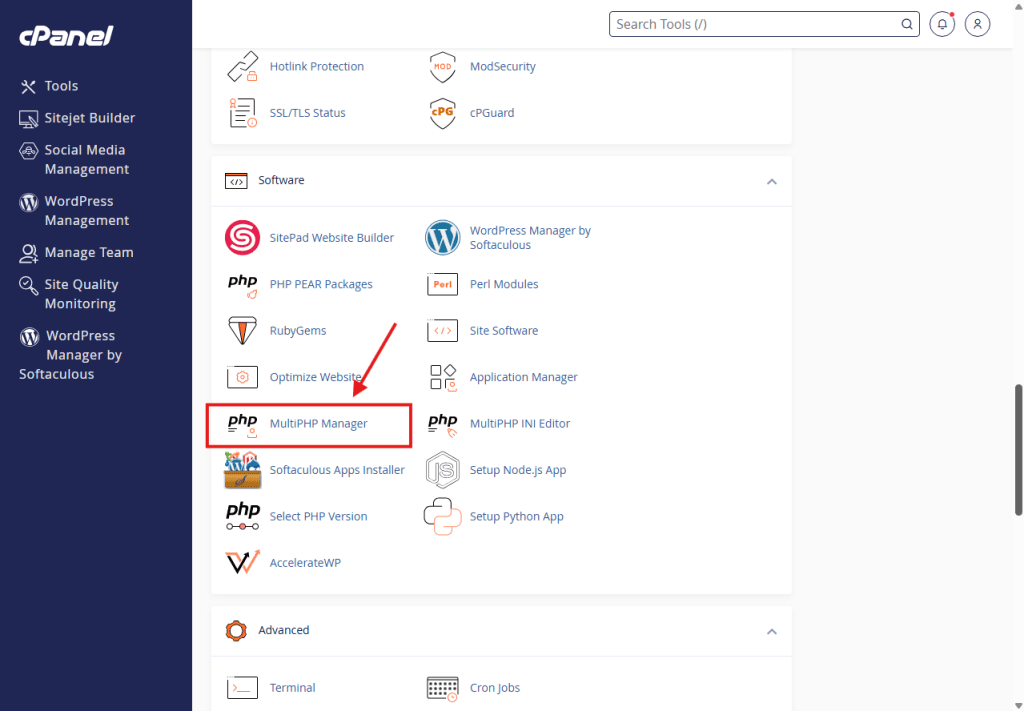Open the RubyGems gem icon
Viewport: 1024px width, 711px height.
pos(242,331)
